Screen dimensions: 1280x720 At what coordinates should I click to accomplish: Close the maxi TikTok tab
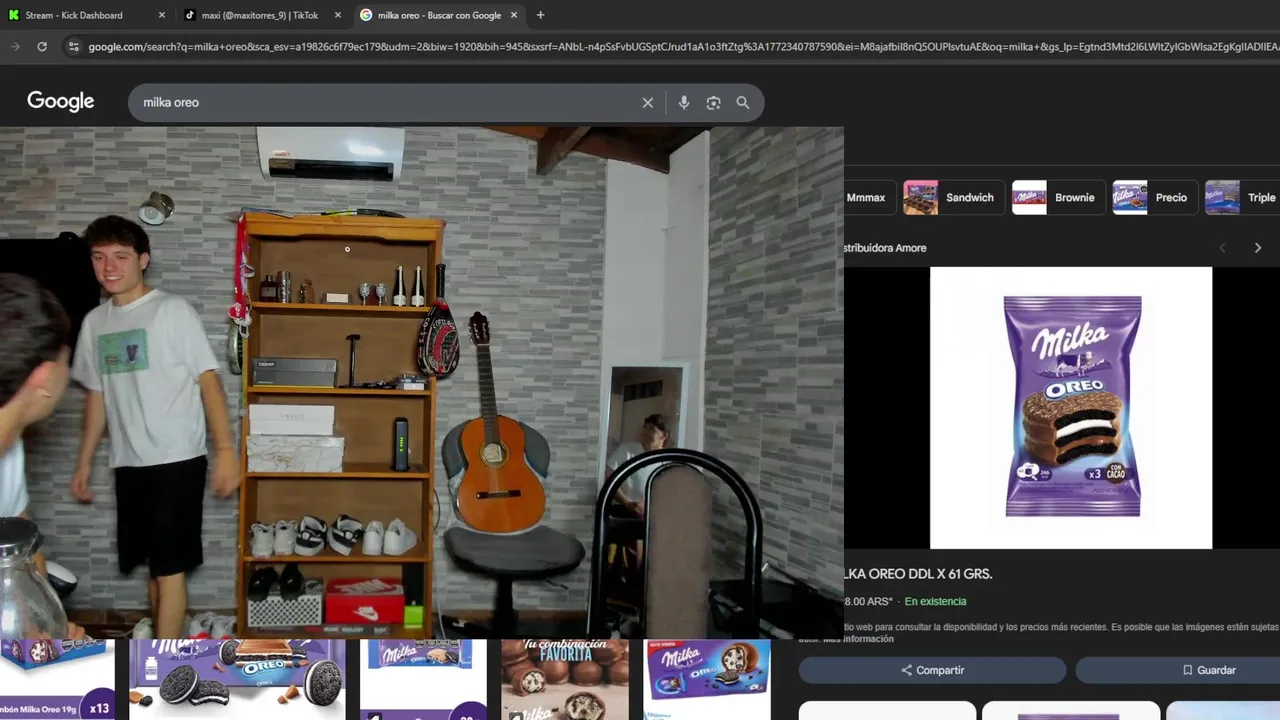coord(338,15)
